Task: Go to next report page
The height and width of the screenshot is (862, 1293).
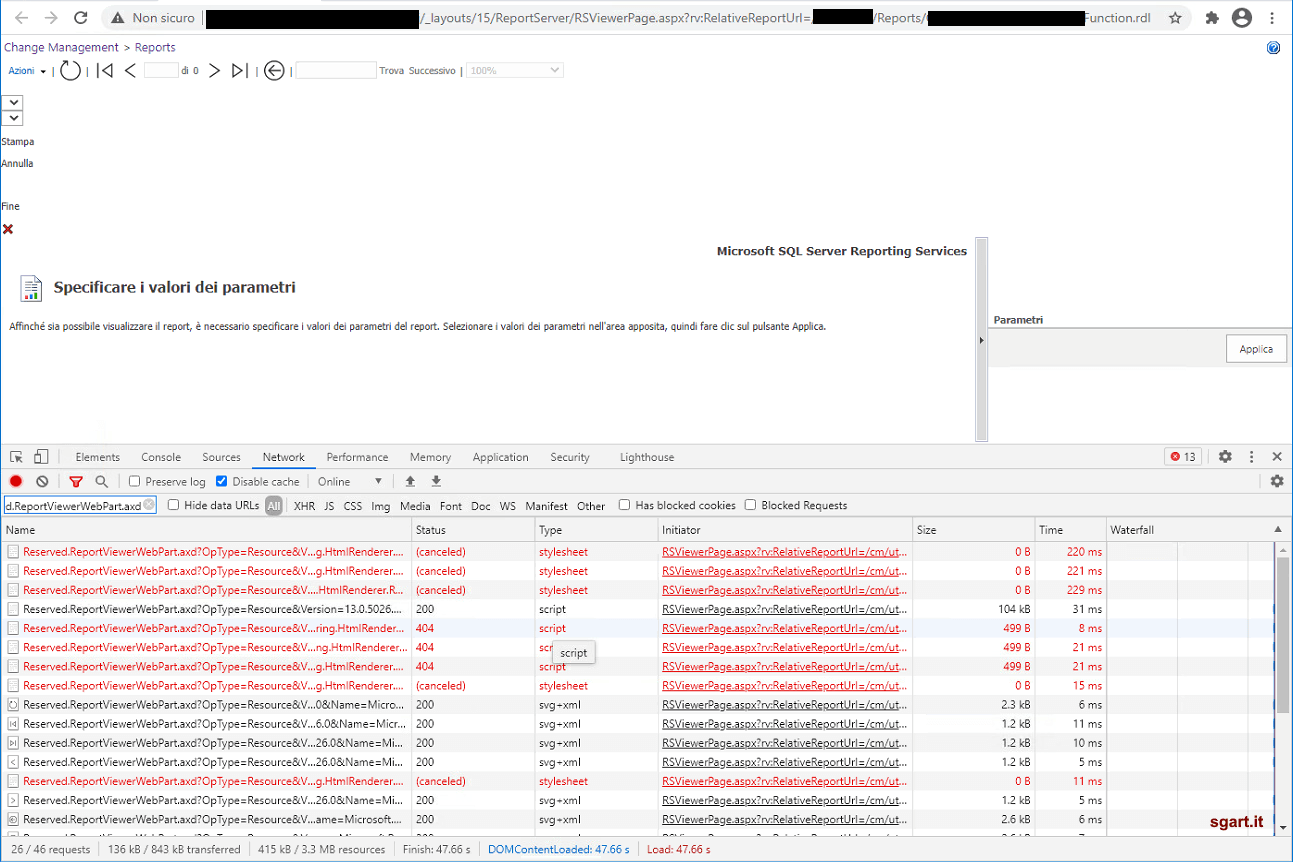Action: coord(214,70)
